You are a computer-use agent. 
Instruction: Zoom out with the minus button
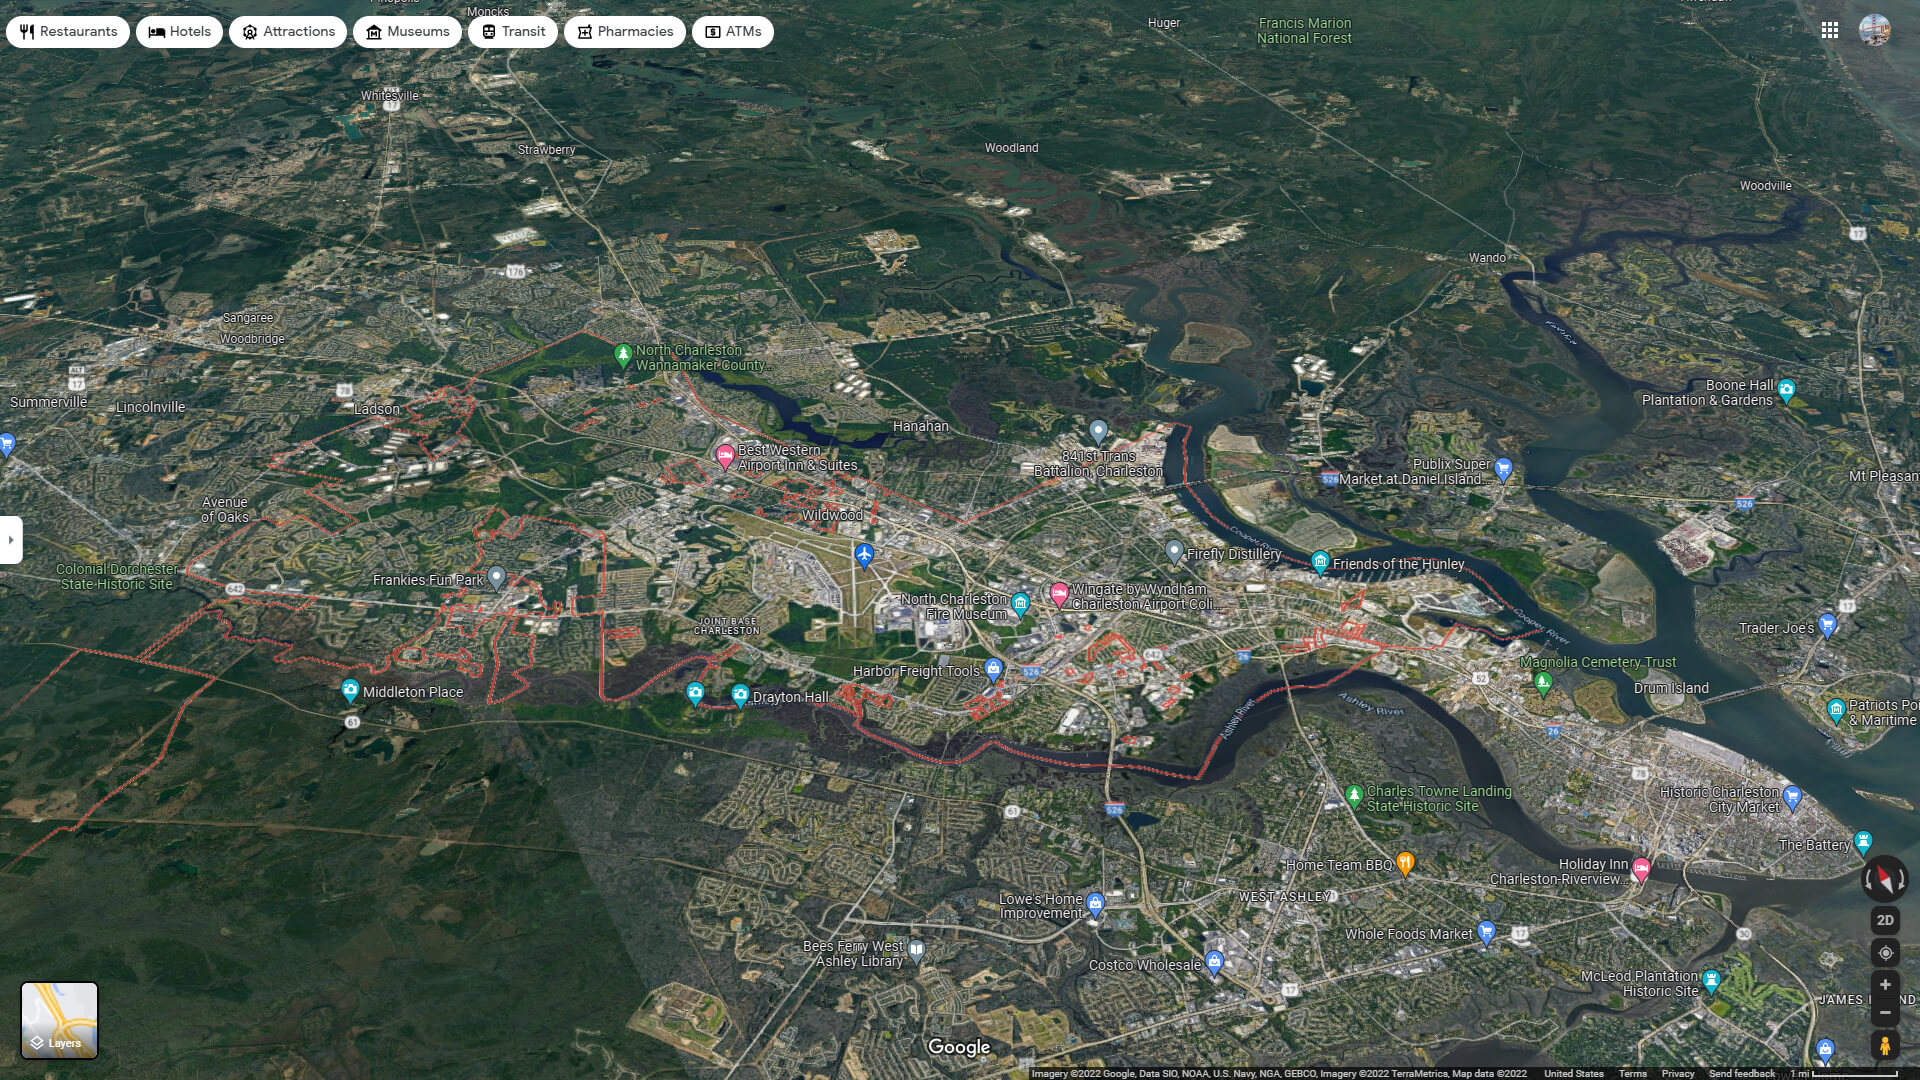[1885, 1013]
